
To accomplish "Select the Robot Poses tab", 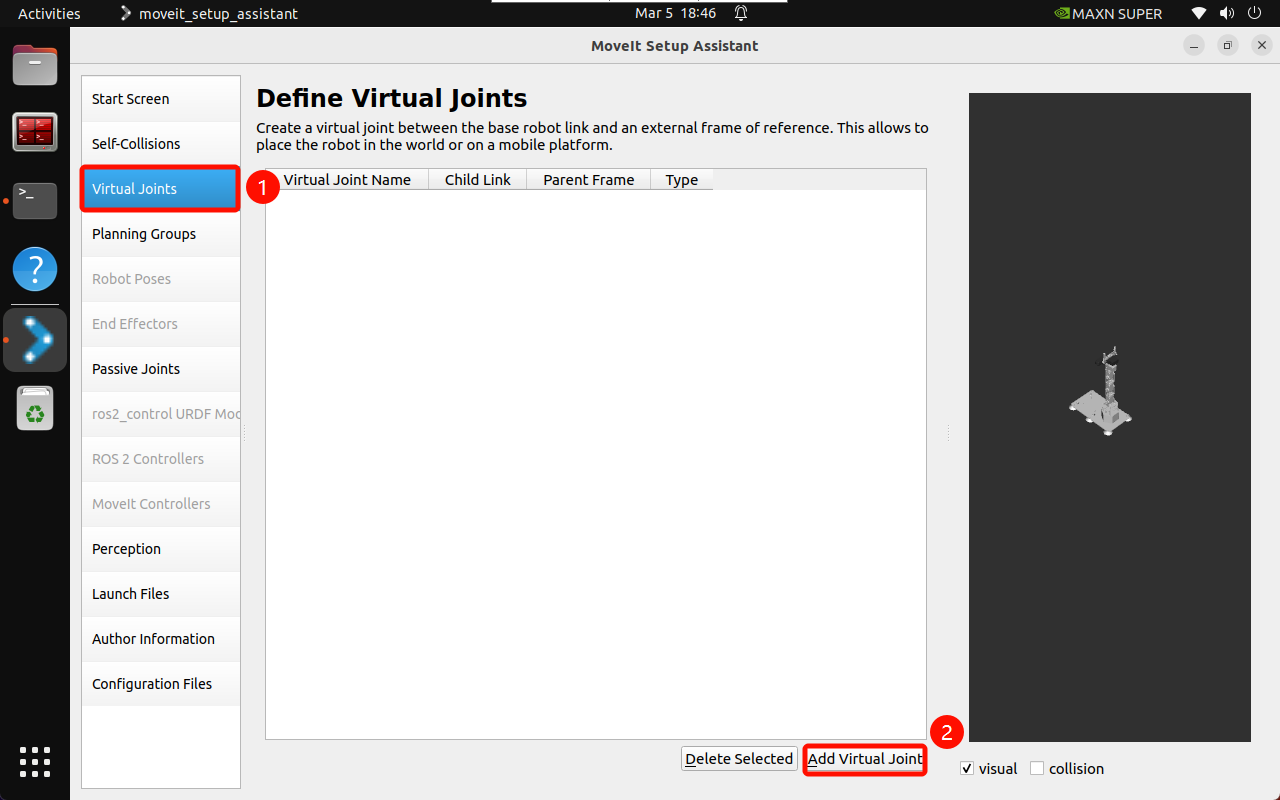I will pyautogui.click(x=161, y=279).
